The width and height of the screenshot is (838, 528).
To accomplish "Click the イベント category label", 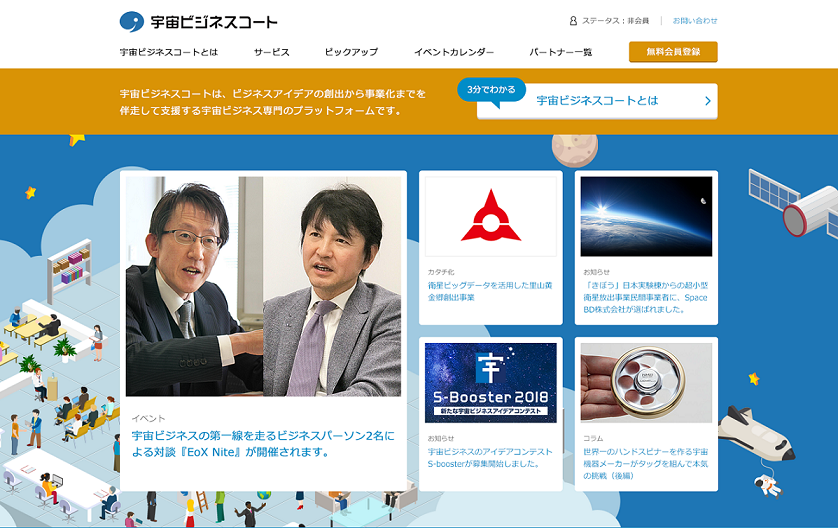I will [x=149, y=418].
